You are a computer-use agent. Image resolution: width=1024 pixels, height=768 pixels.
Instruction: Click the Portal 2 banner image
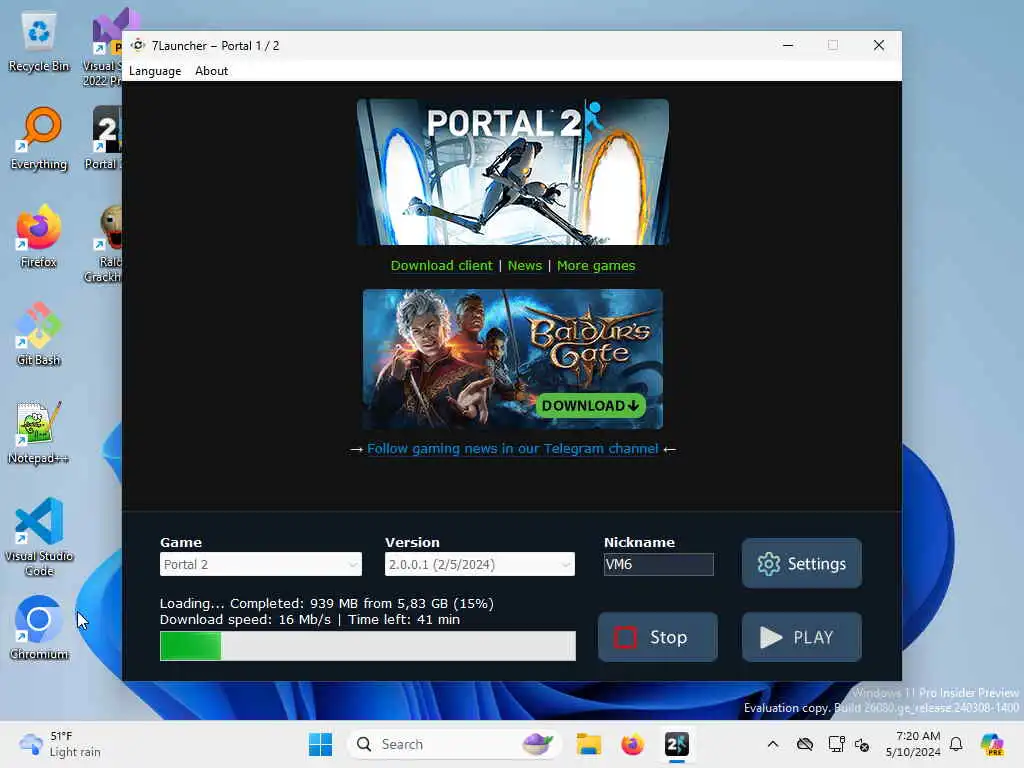pyautogui.click(x=513, y=172)
